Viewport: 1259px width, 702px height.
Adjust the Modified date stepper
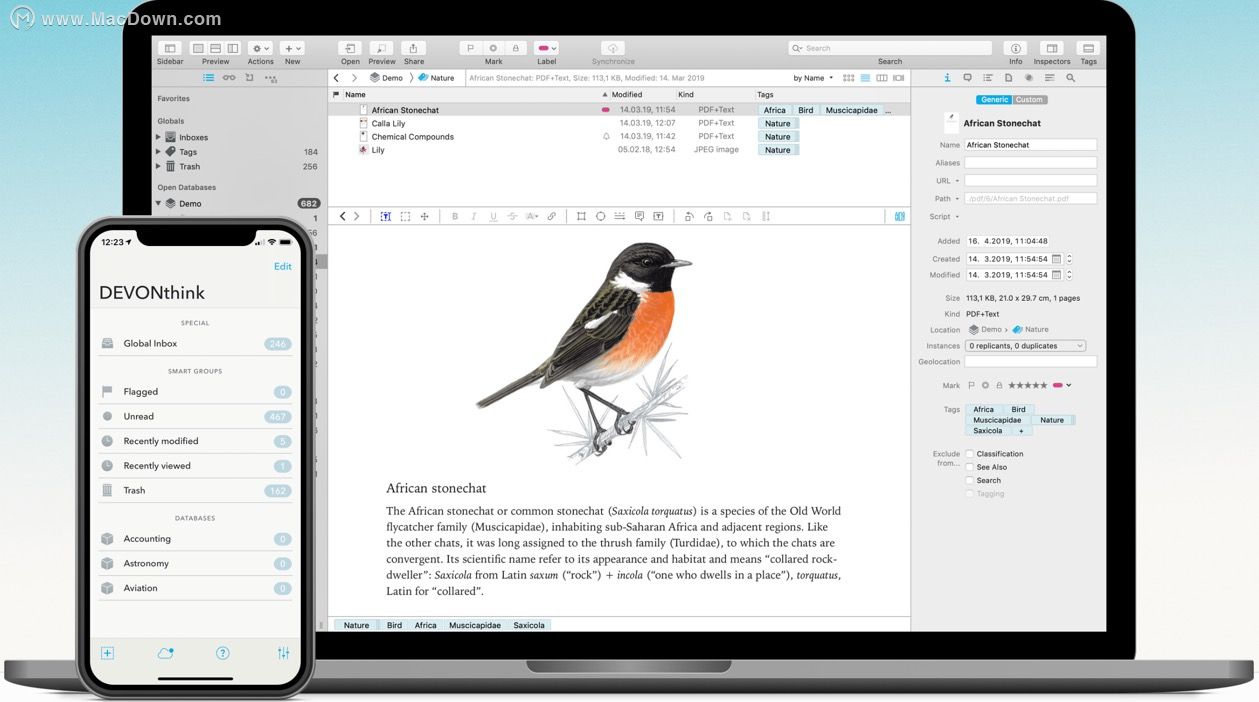pos(1069,275)
